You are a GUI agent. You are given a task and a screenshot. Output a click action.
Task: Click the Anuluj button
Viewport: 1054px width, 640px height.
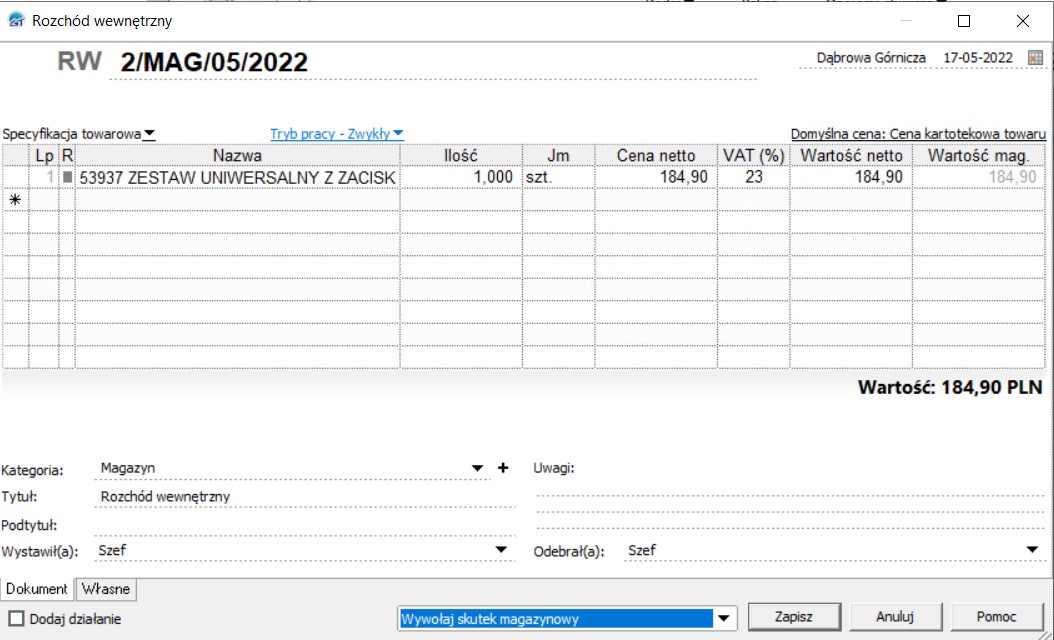pyautogui.click(x=895, y=617)
